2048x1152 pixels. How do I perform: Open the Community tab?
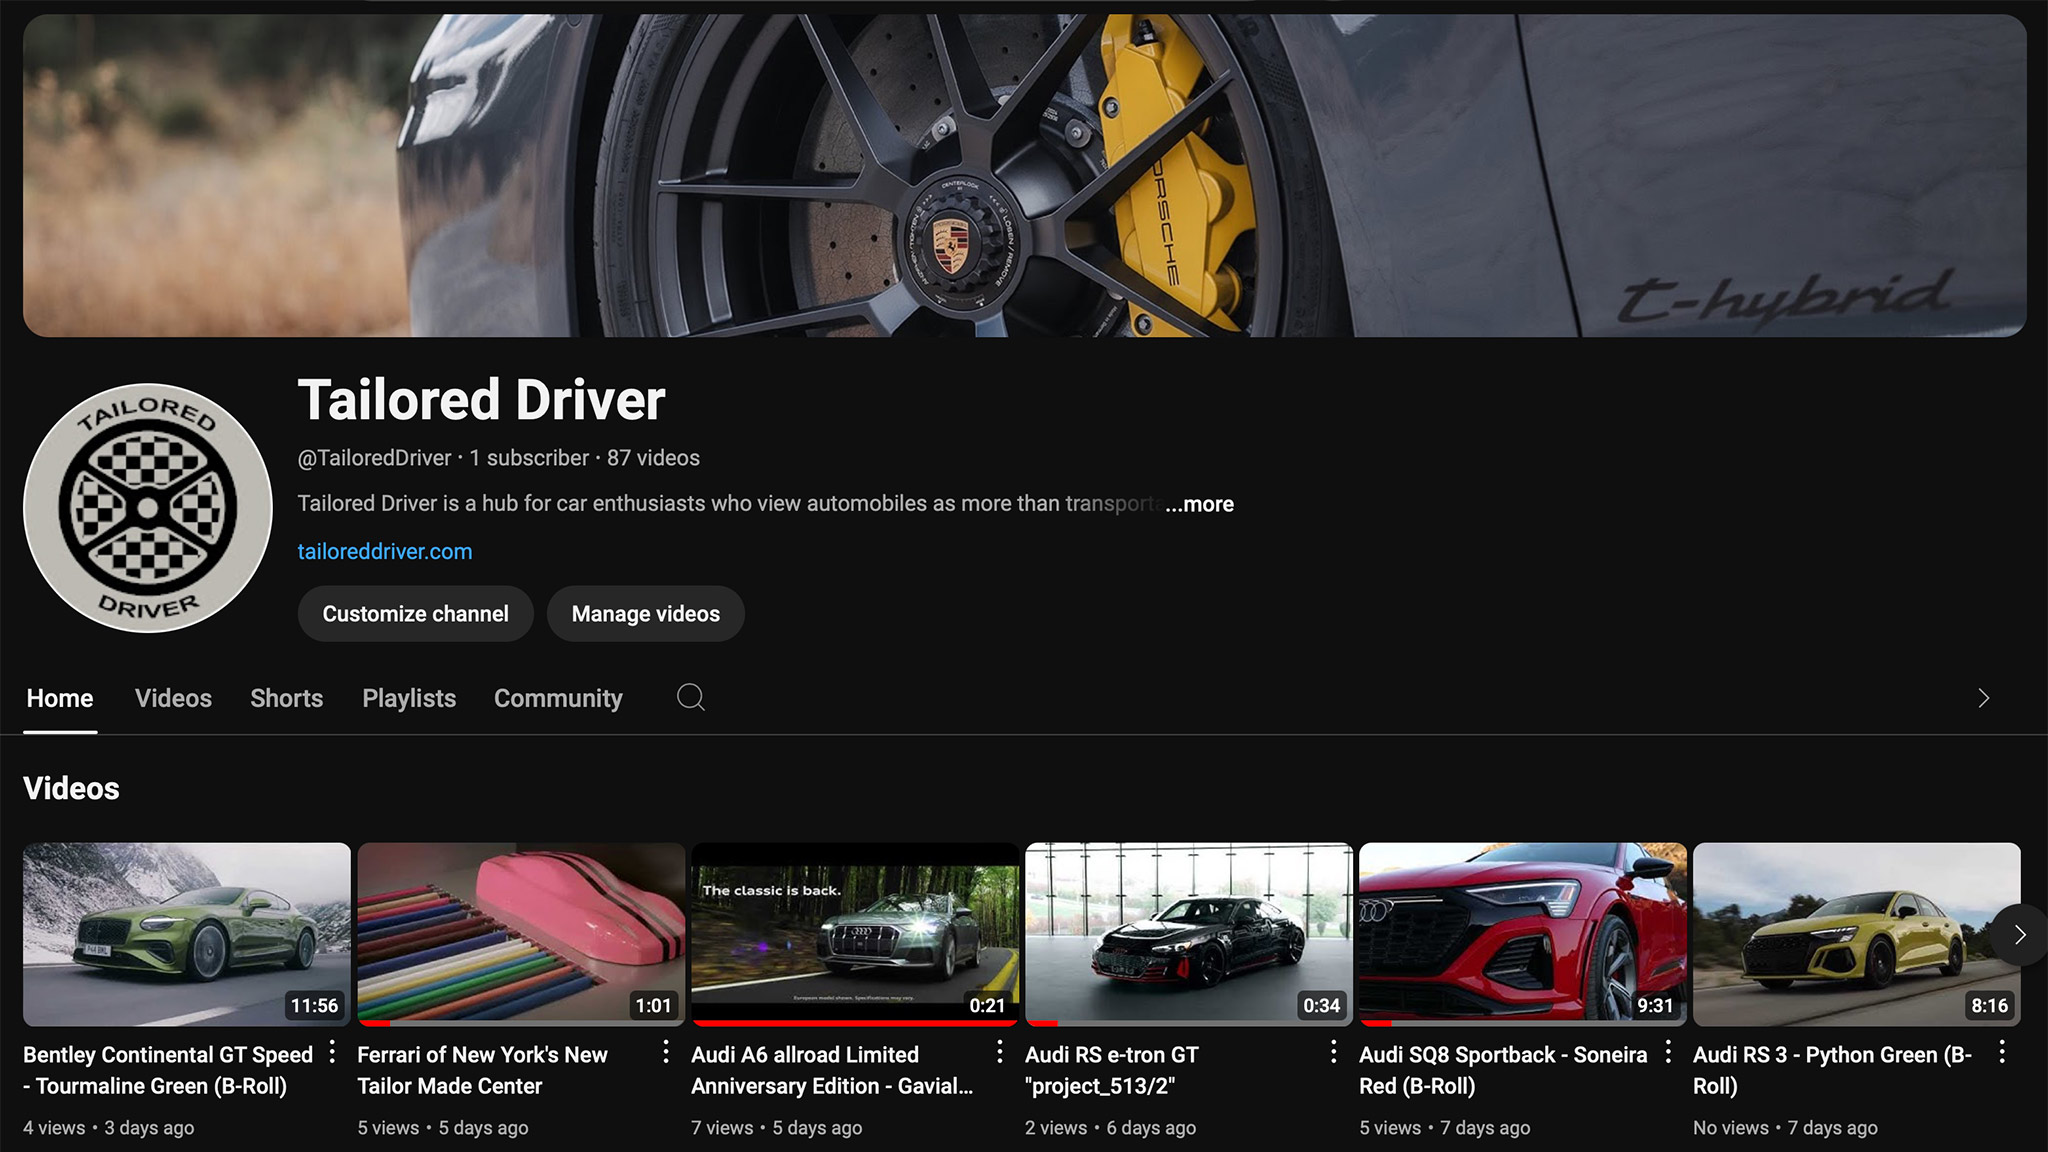tap(558, 698)
